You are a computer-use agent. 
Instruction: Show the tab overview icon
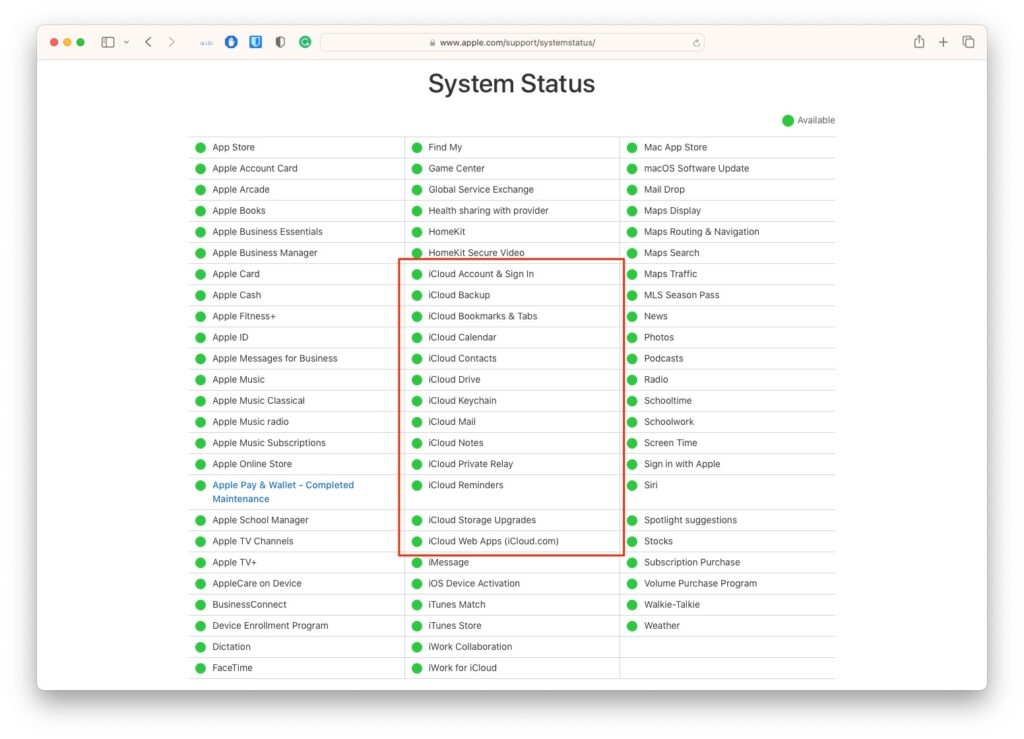tap(968, 42)
